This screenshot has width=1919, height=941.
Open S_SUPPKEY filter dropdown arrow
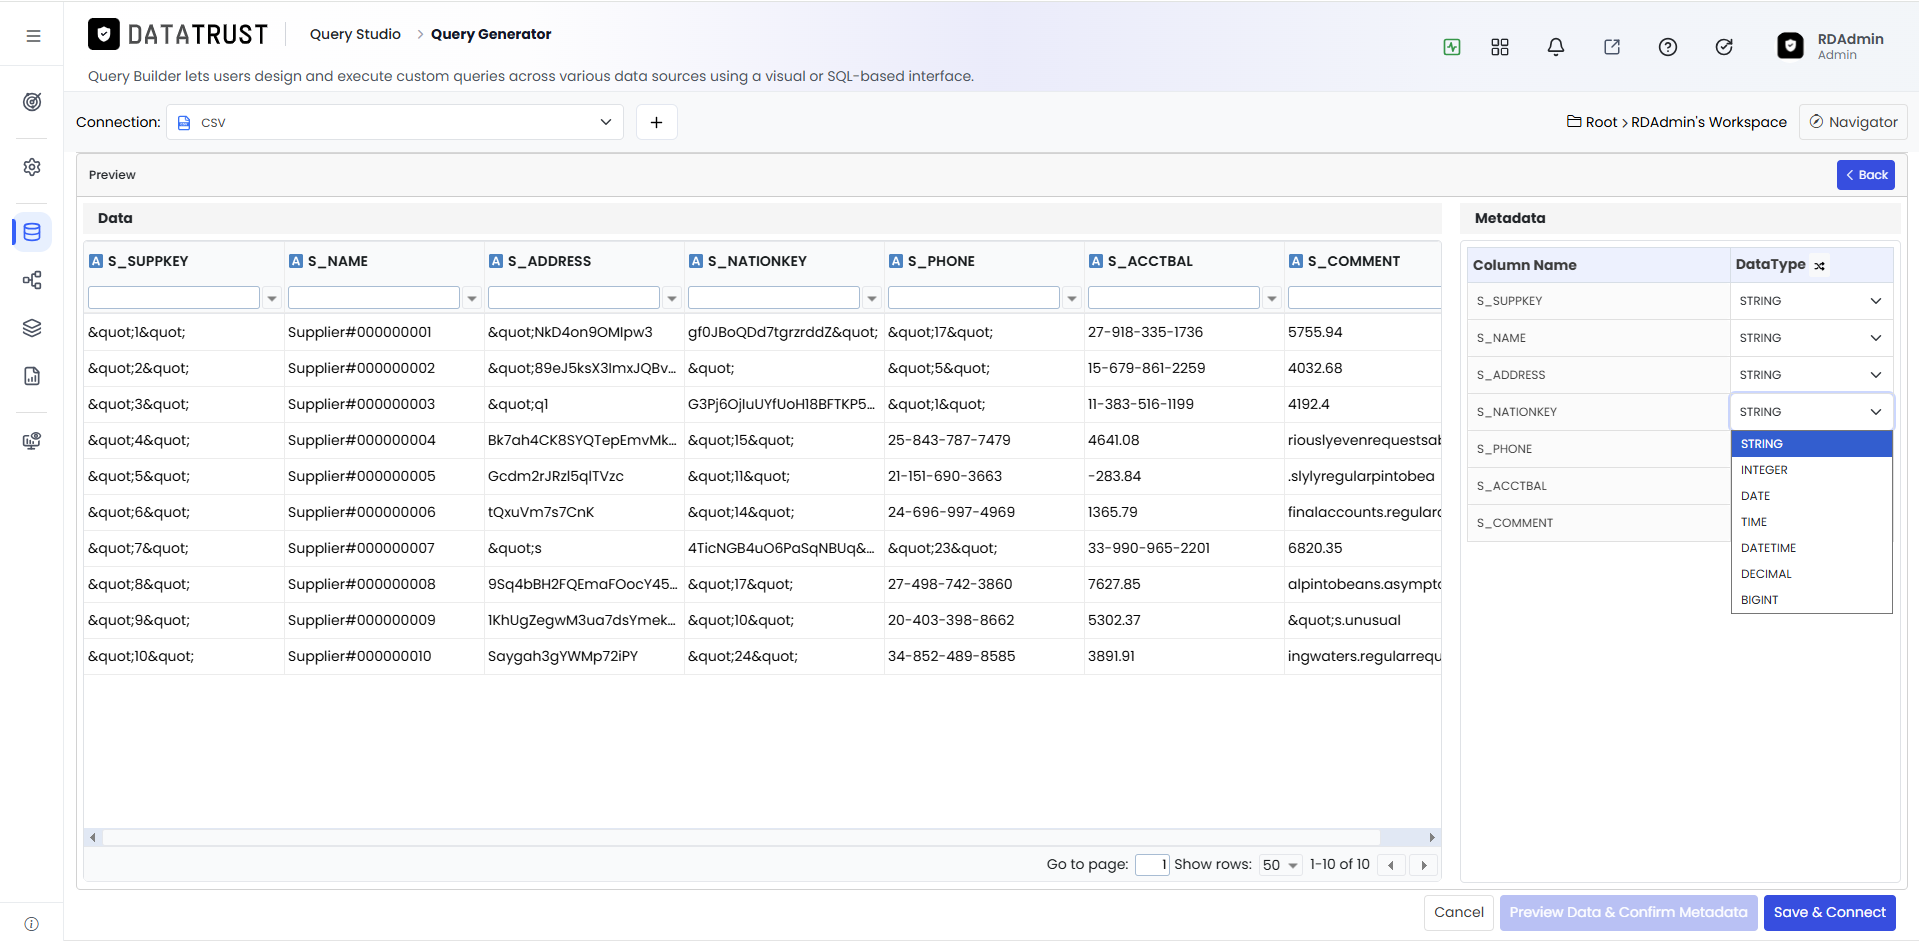pos(272,298)
